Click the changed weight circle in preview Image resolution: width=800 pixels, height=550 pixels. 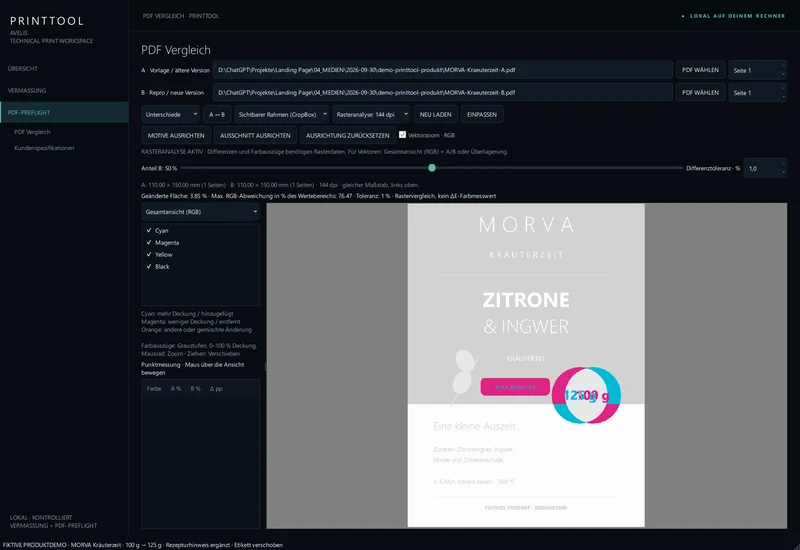click(x=586, y=395)
